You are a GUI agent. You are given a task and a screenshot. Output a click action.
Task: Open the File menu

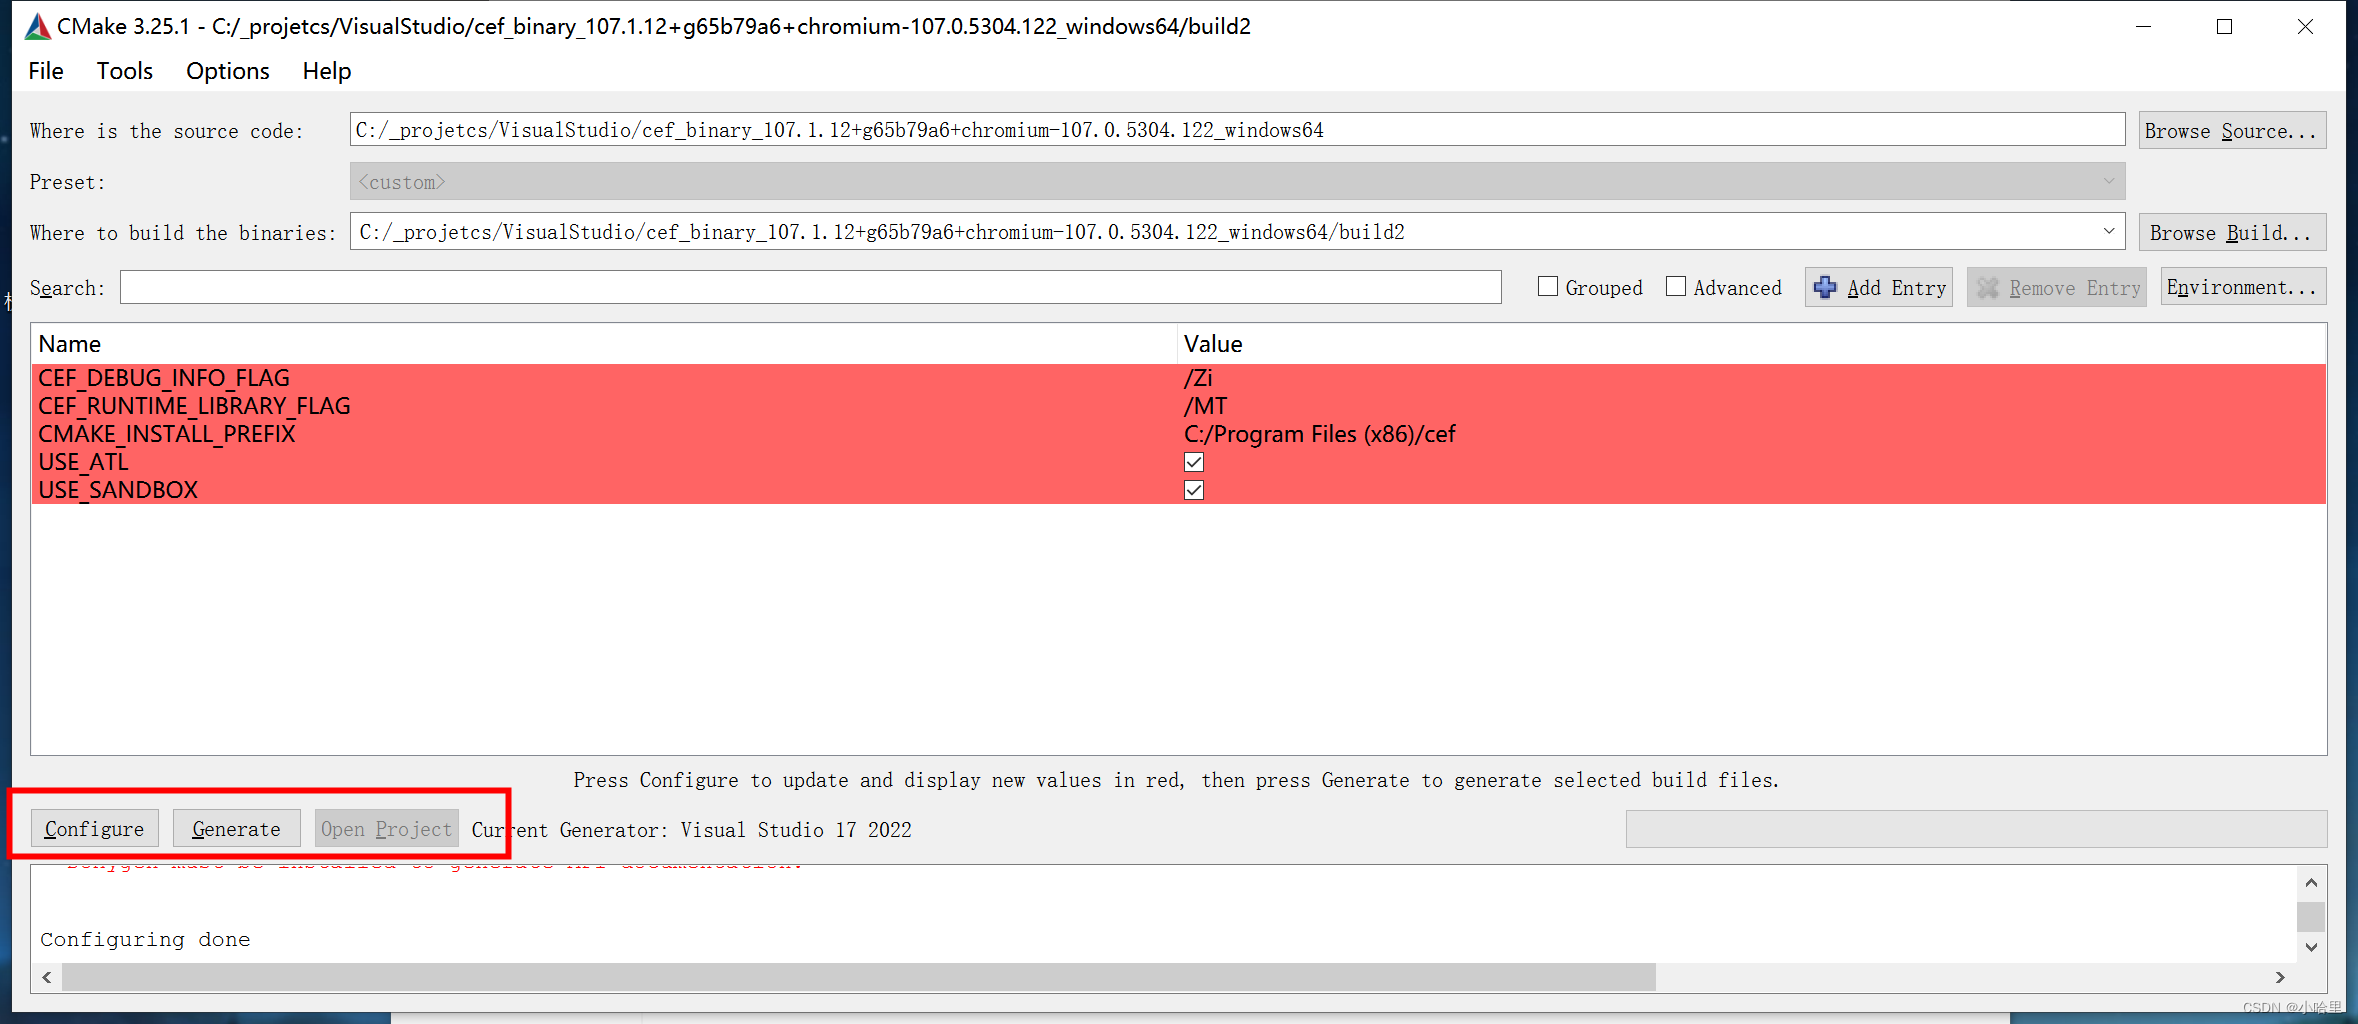(46, 71)
